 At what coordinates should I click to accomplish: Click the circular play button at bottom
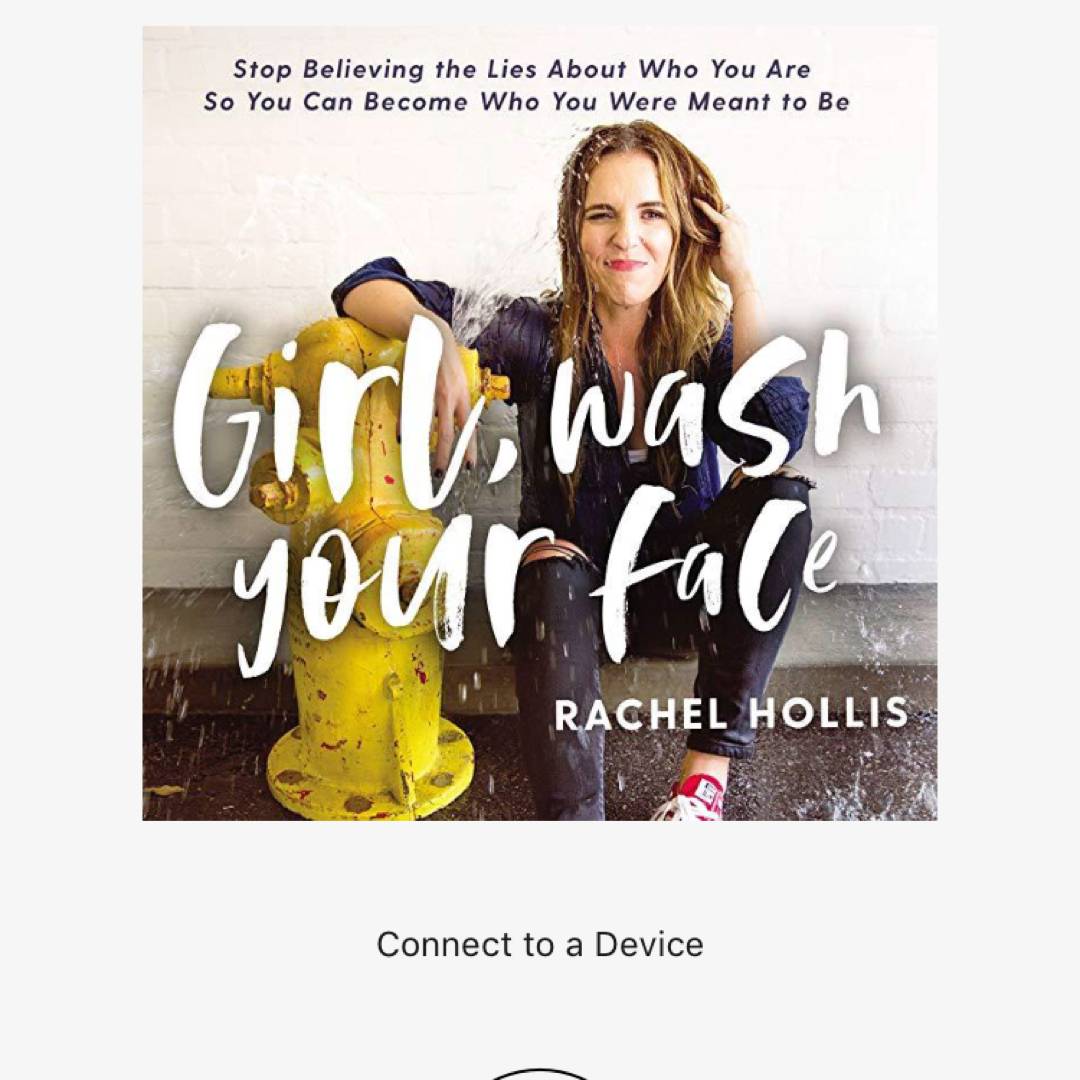pyautogui.click(x=539, y=1074)
